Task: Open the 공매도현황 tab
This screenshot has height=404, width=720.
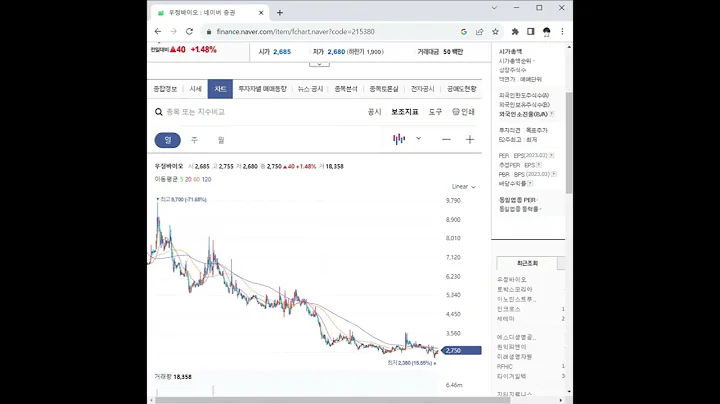Action: (461, 89)
